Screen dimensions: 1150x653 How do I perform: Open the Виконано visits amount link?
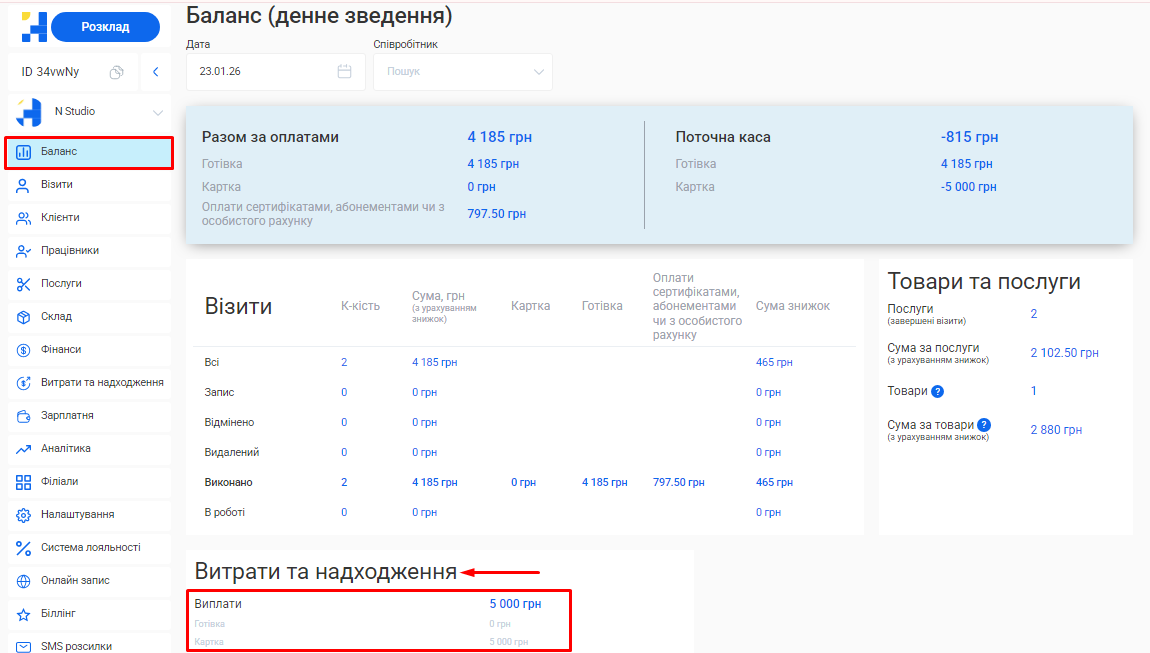(x=434, y=482)
